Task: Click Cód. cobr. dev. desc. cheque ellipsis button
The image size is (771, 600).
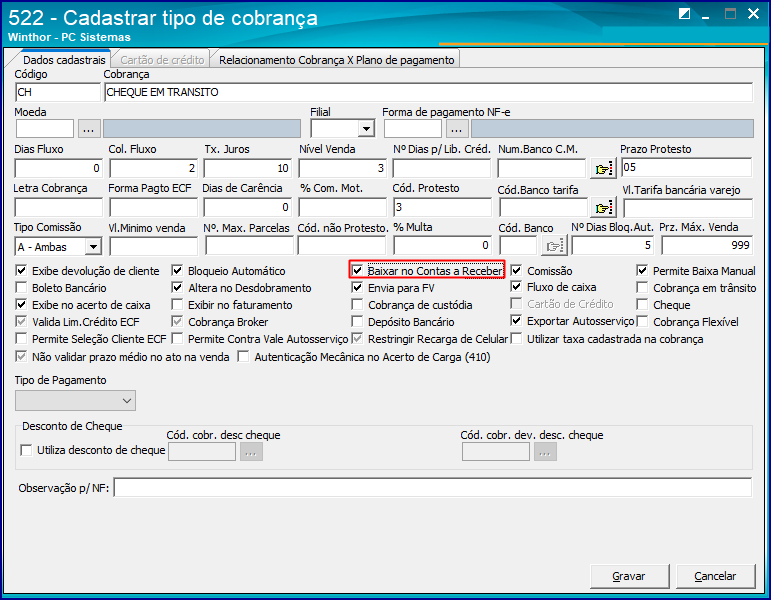Action: pos(545,451)
